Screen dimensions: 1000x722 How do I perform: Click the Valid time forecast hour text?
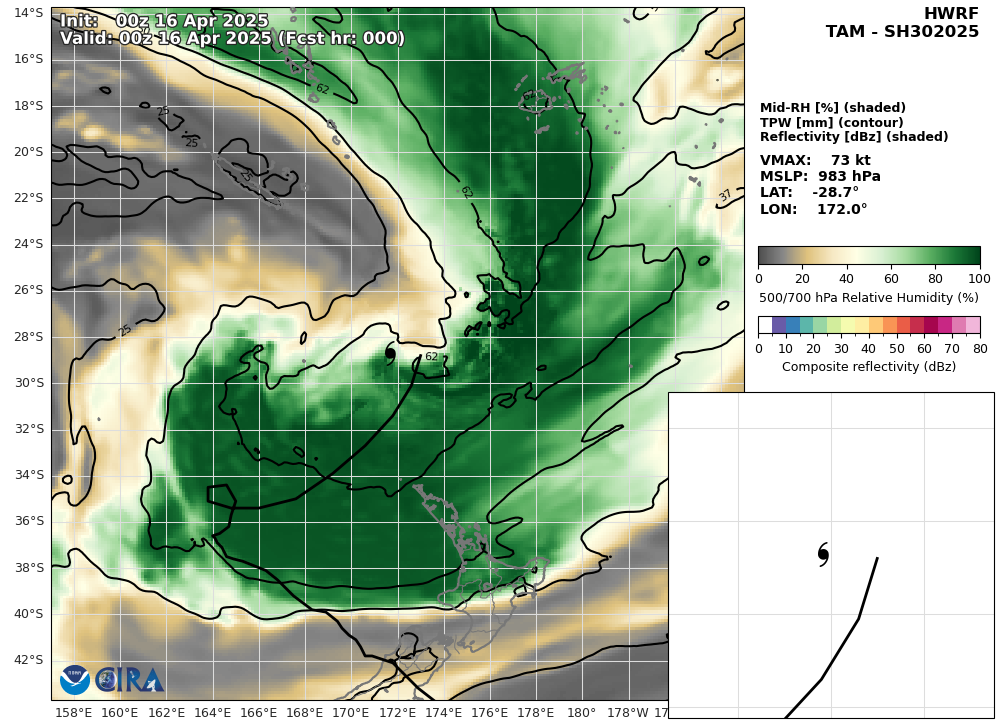click(x=232, y=38)
